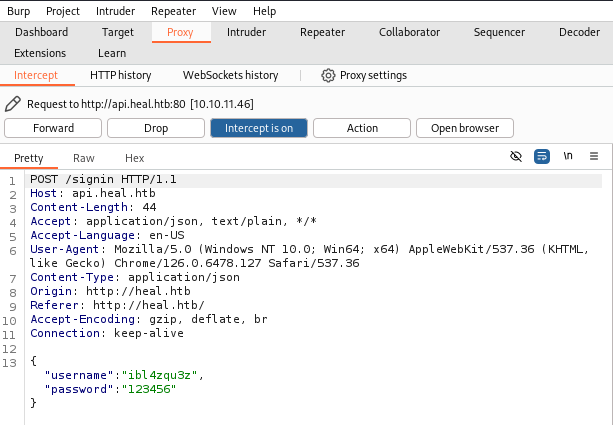Switch to WebSockets history tab
This screenshot has height=425, width=613.
[230, 75]
